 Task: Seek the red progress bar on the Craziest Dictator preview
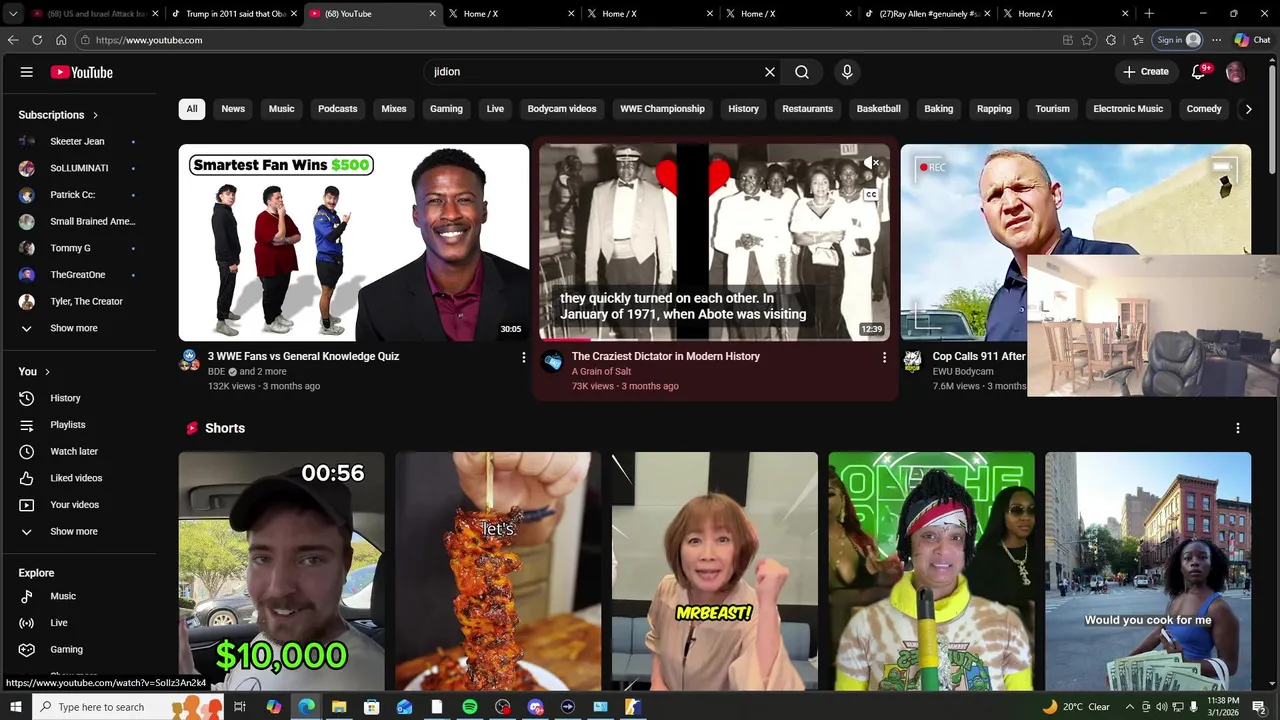pyautogui.click(x=714, y=339)
